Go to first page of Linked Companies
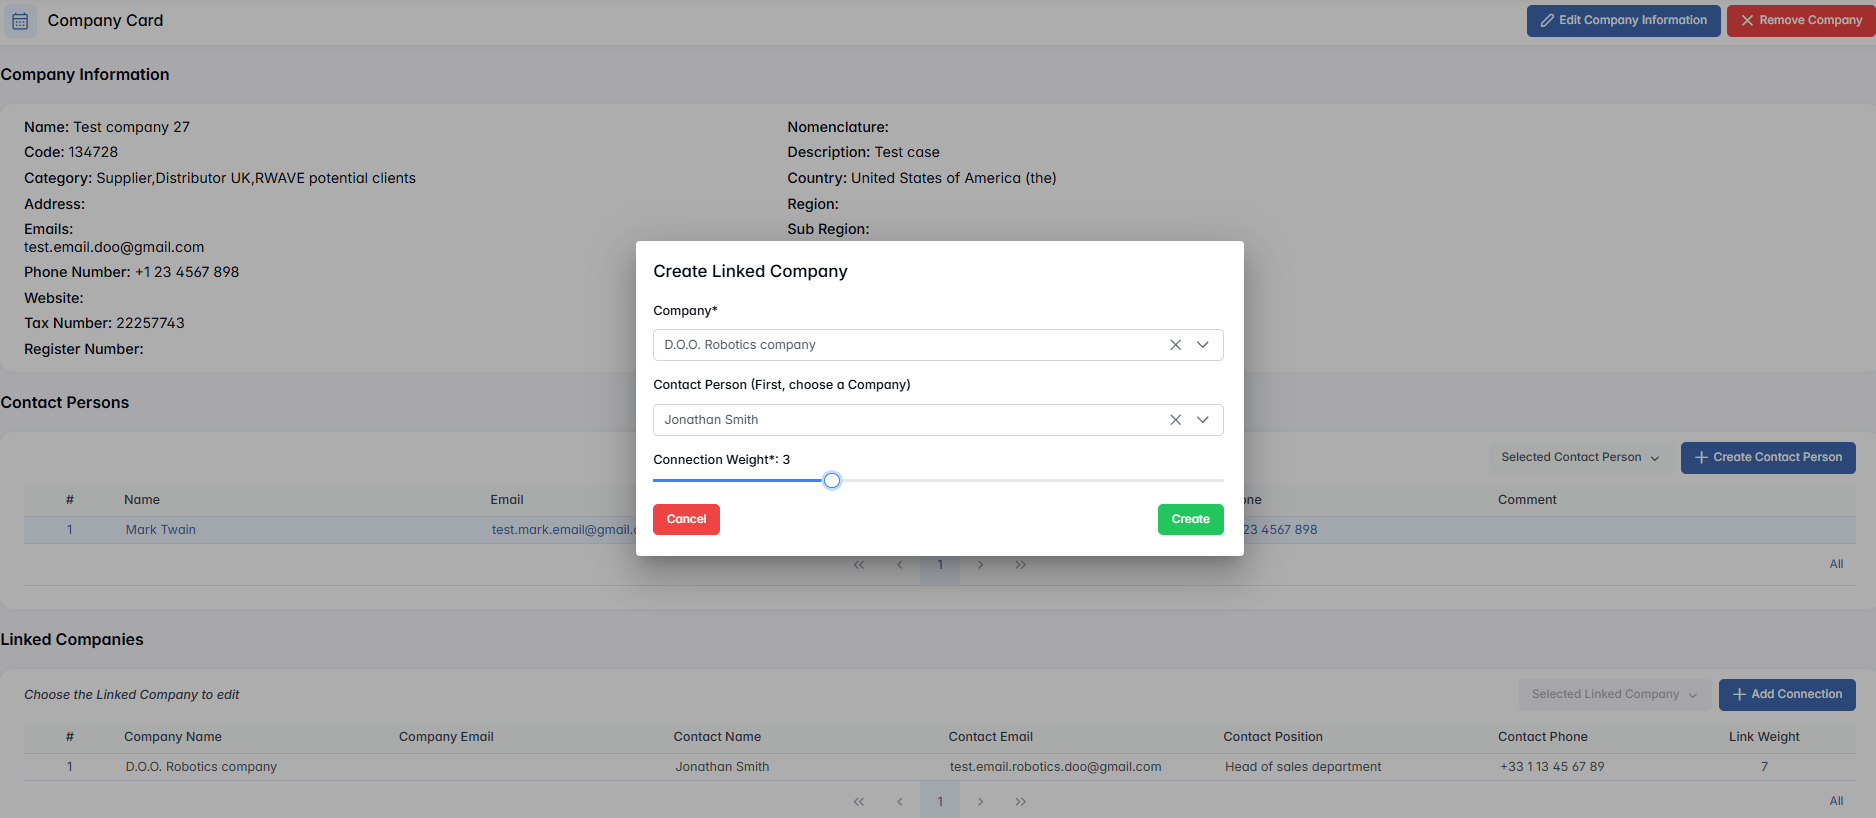 [x=859, y=801]
